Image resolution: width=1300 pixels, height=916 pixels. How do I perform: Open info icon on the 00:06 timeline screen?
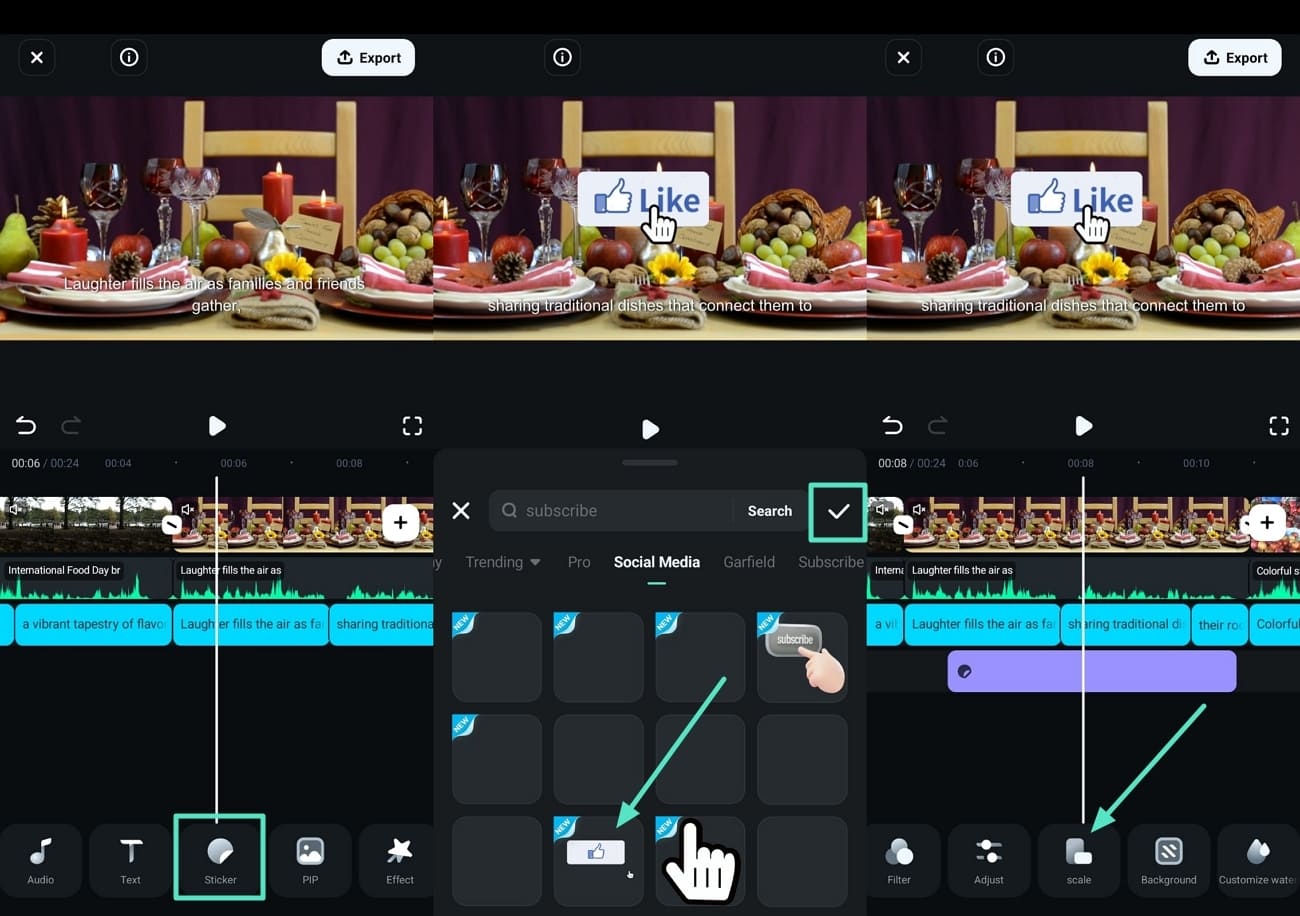point(129,58)
